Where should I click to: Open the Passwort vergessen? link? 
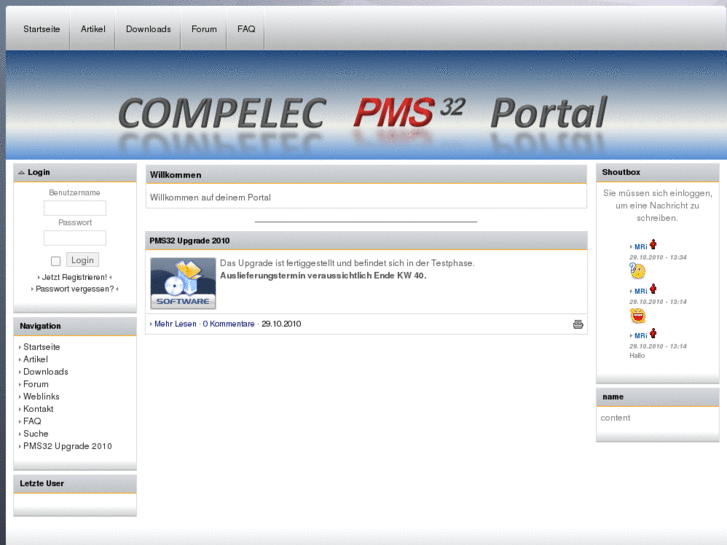tap(75, 289)
